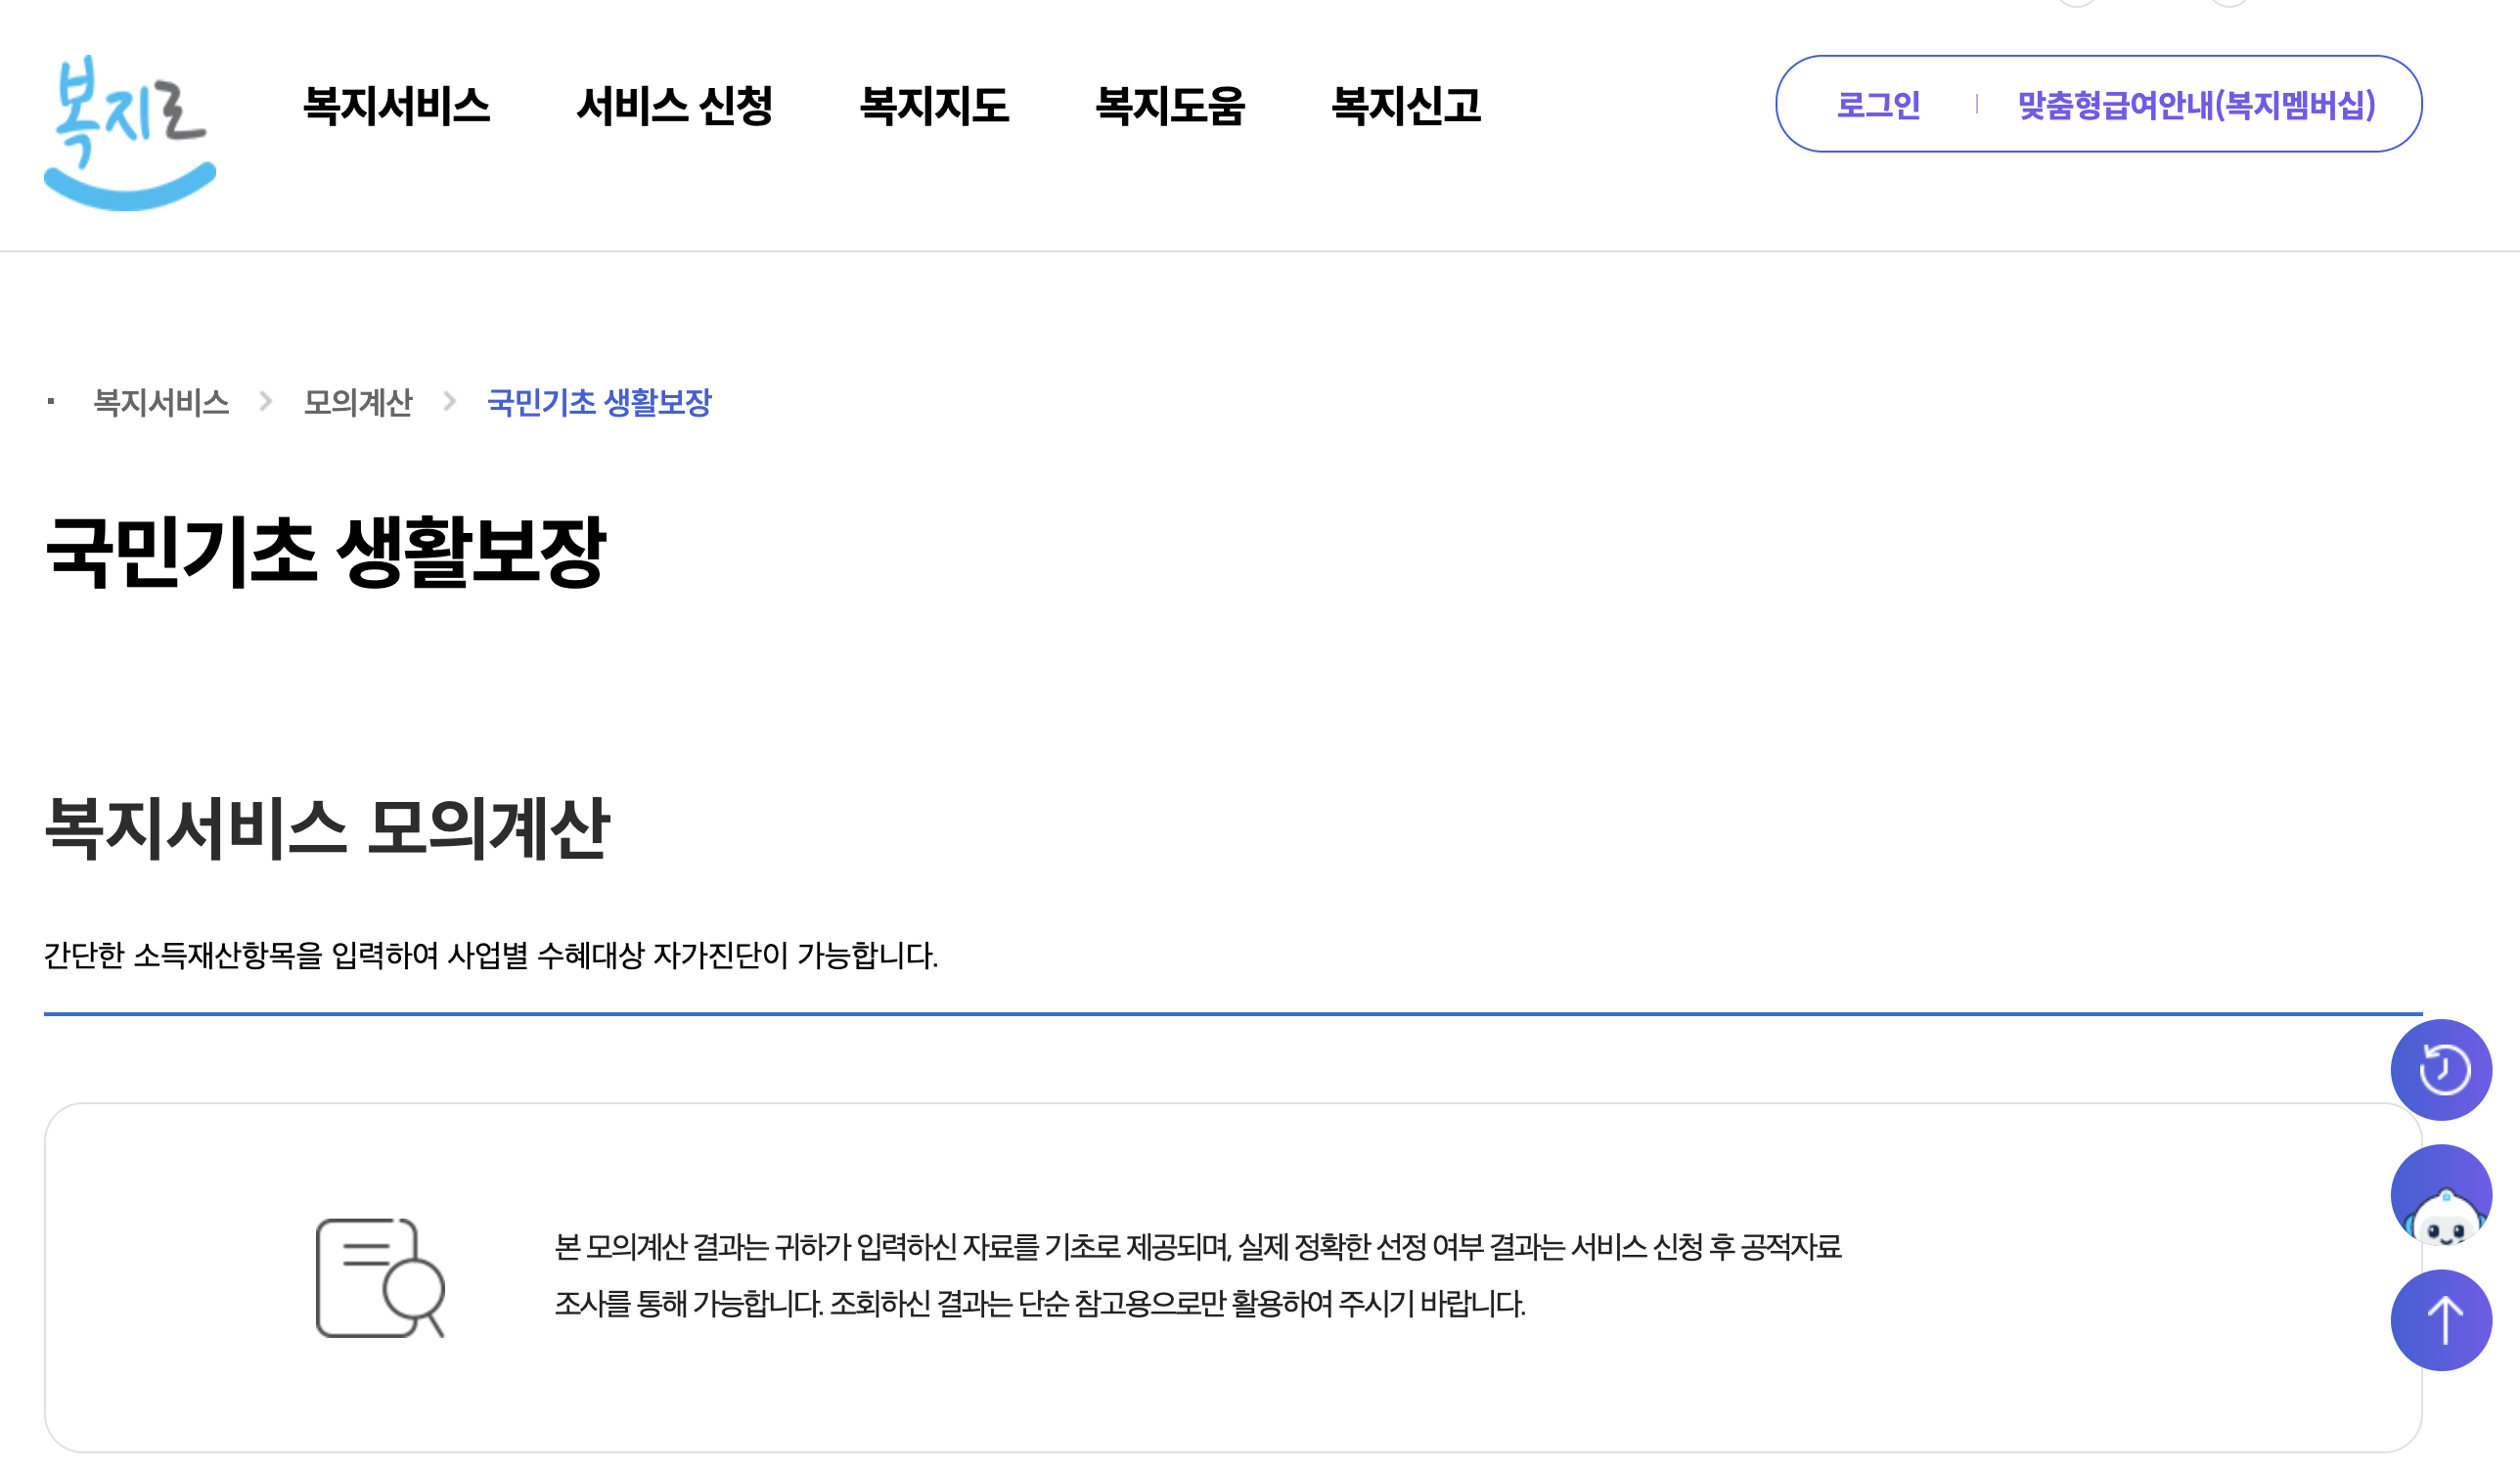Viewport: 2520px width, 1469px height.
Task: Click chevron after 복지서비스 breadcrumb
Action: pos(266,402)
